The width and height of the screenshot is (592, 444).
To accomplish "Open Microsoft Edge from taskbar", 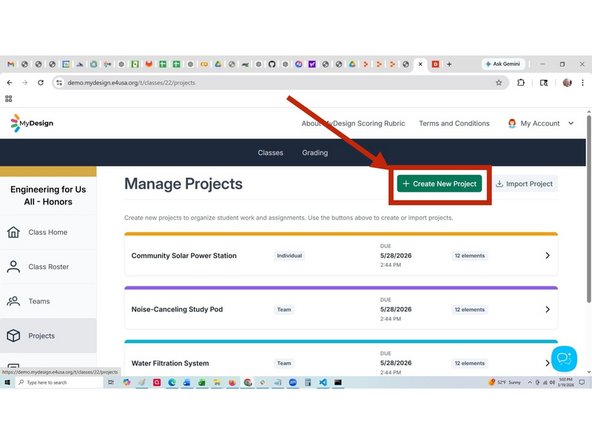I will (x=172, y=382).
